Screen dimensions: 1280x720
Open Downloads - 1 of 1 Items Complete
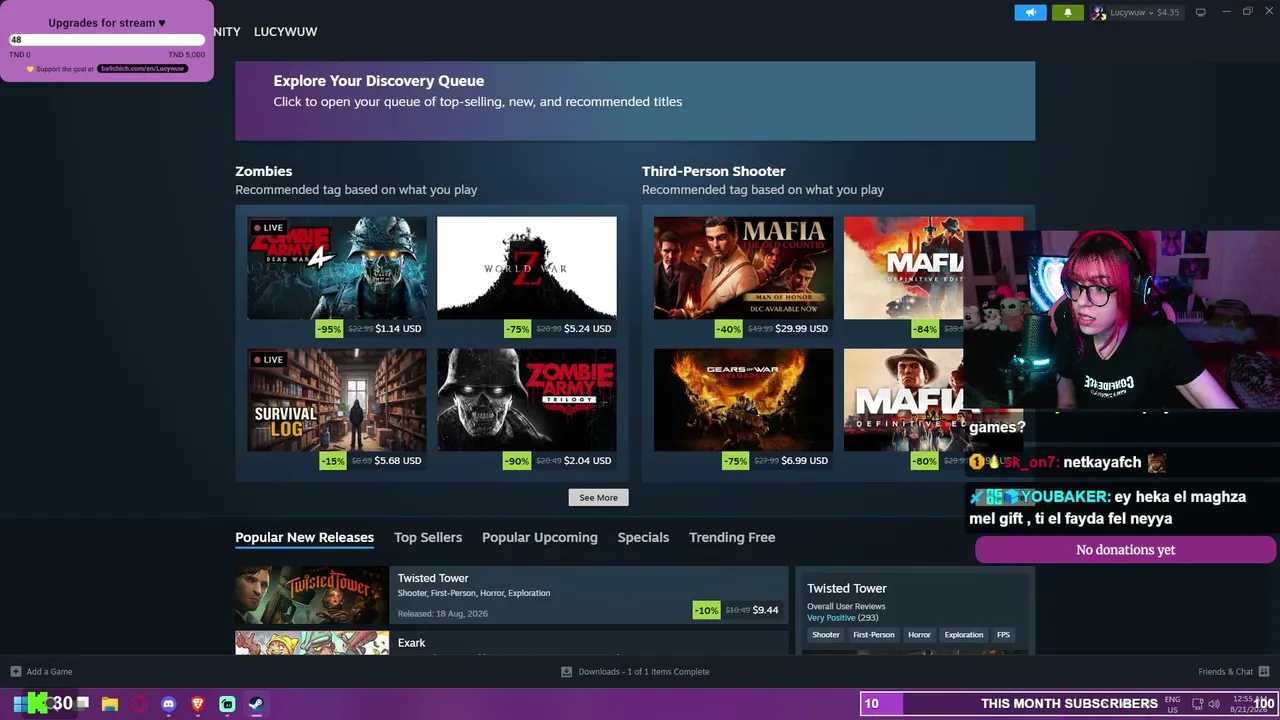(644, 672)
